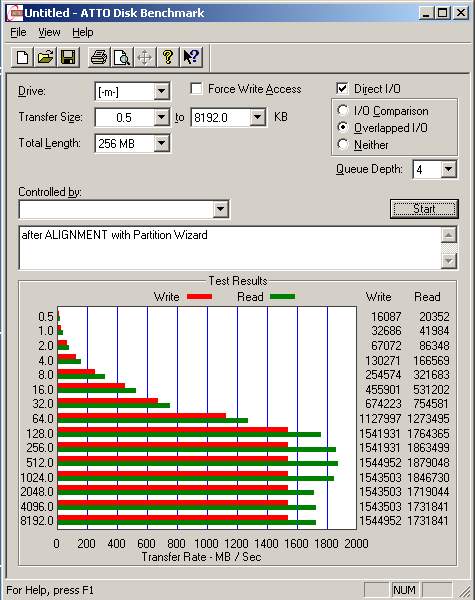Click the description box's down scroll arrow
Viewport: 475px width, 600px height.
tap(449, 261)
